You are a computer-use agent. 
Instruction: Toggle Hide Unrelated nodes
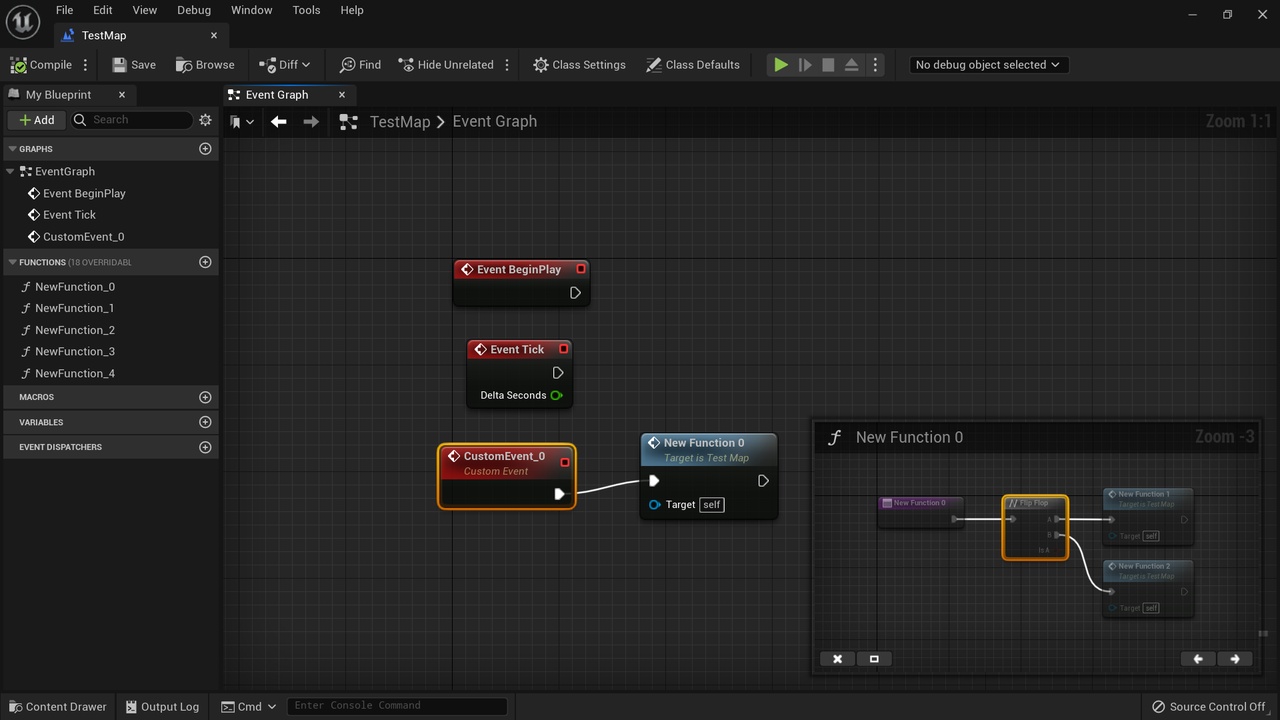[446, 64]
